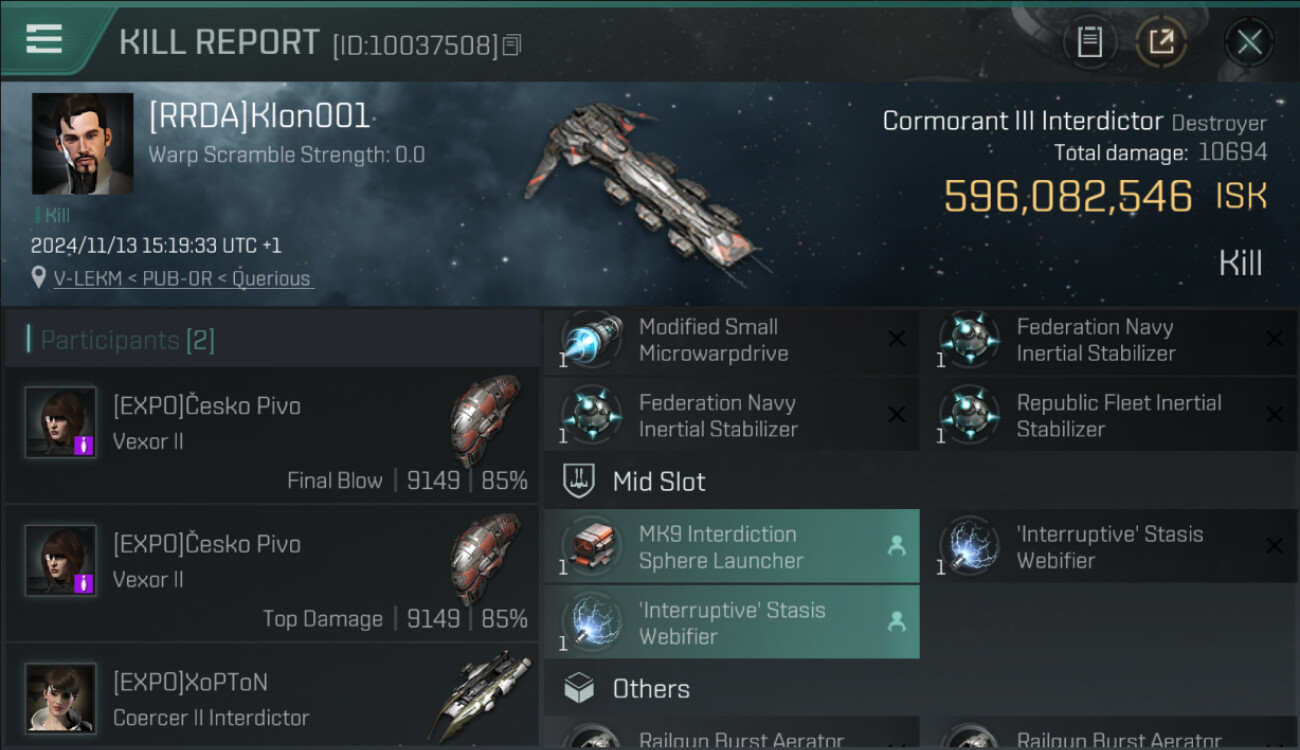Copy the kill report ID icon

coord(512,45)
